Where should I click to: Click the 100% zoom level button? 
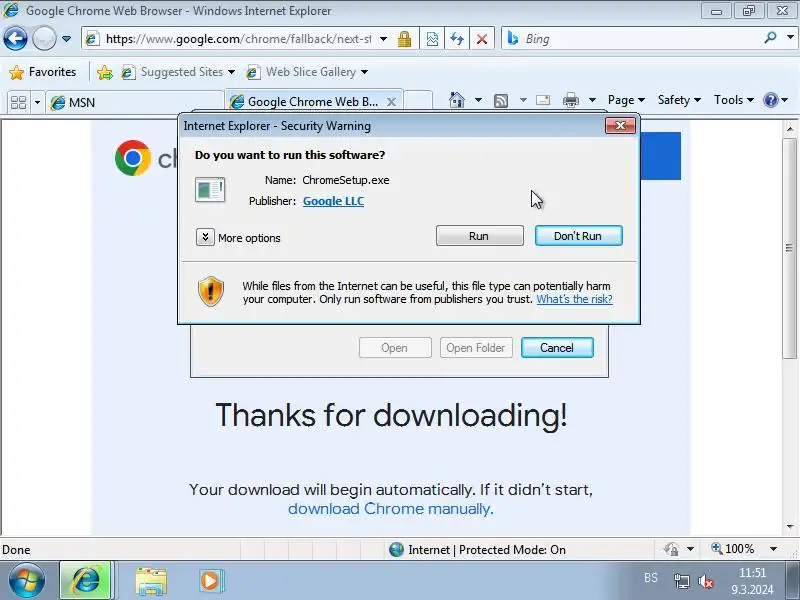tap(733, 549)
